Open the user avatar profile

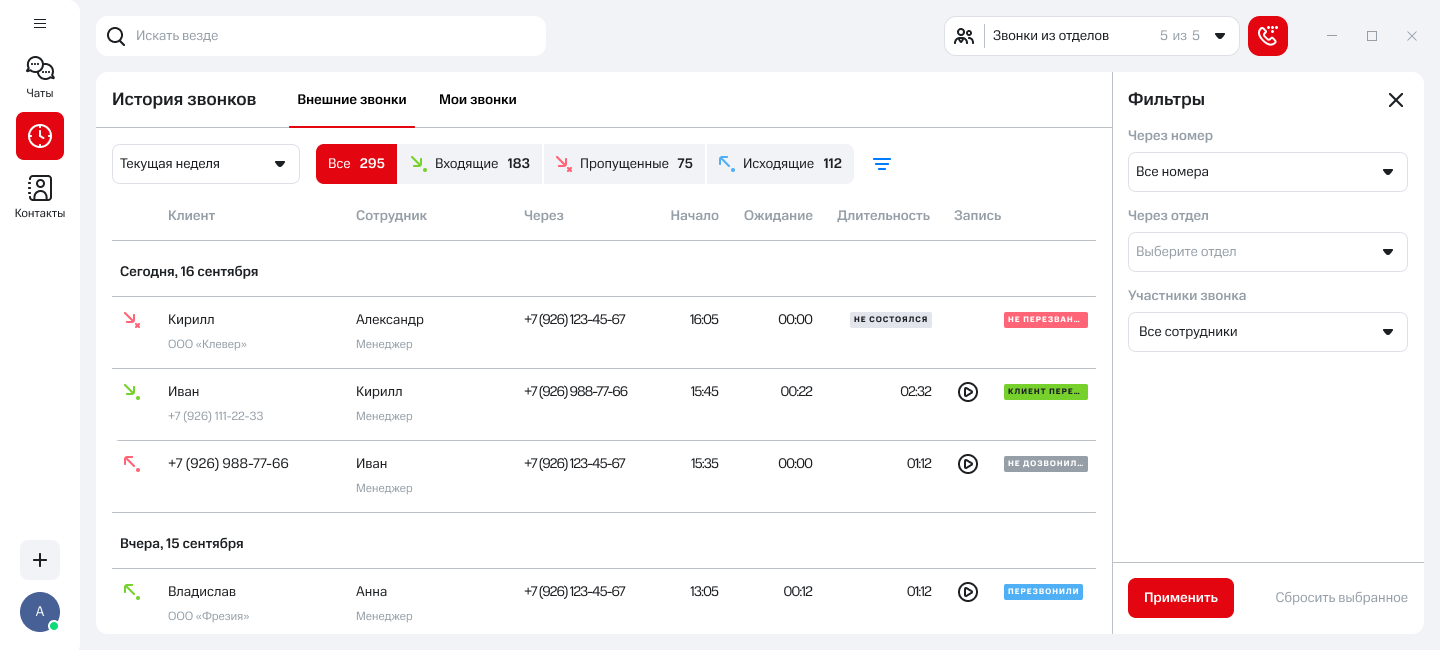pos(40,611)
